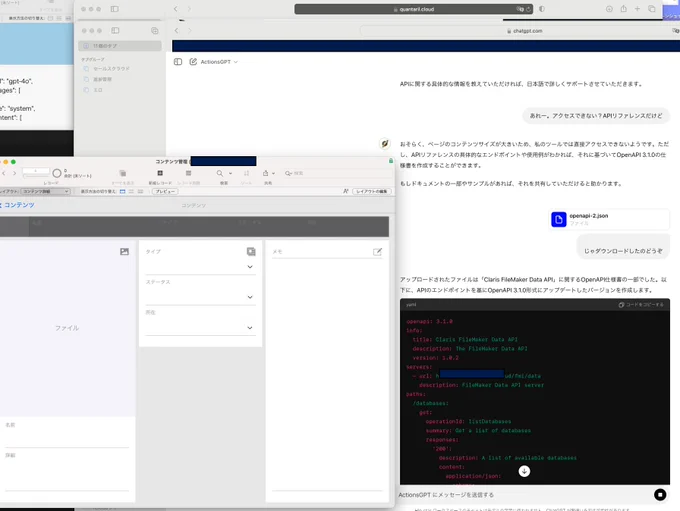This screenshot has width=680, height=511.
Task: Switch to Form view in FileMaker
Action: coord(123,191)
